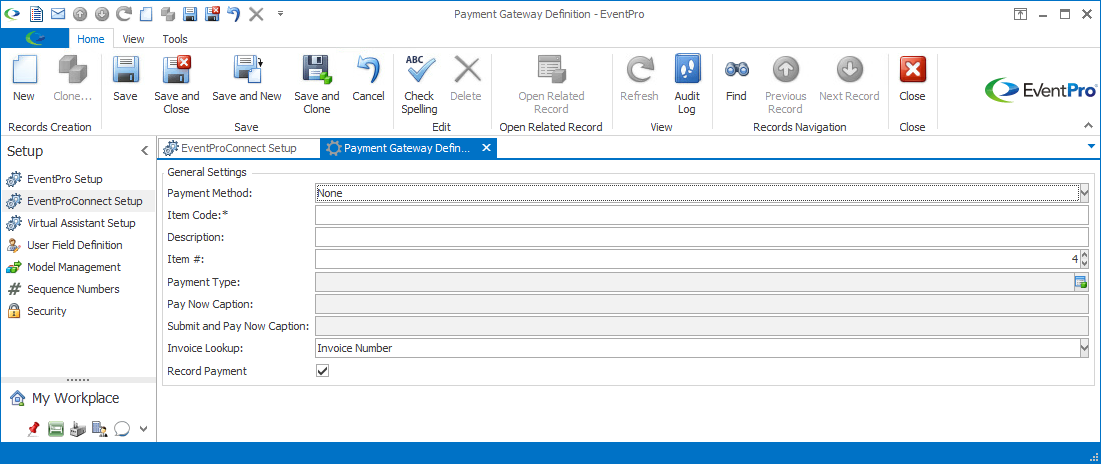
Task: Open the document tabs list dropdown arrow
Action: point(1091,146)
